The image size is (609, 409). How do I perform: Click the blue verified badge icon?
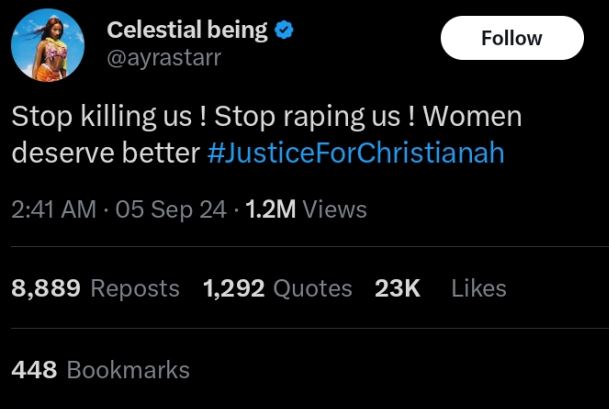click(x=285, y=30)
